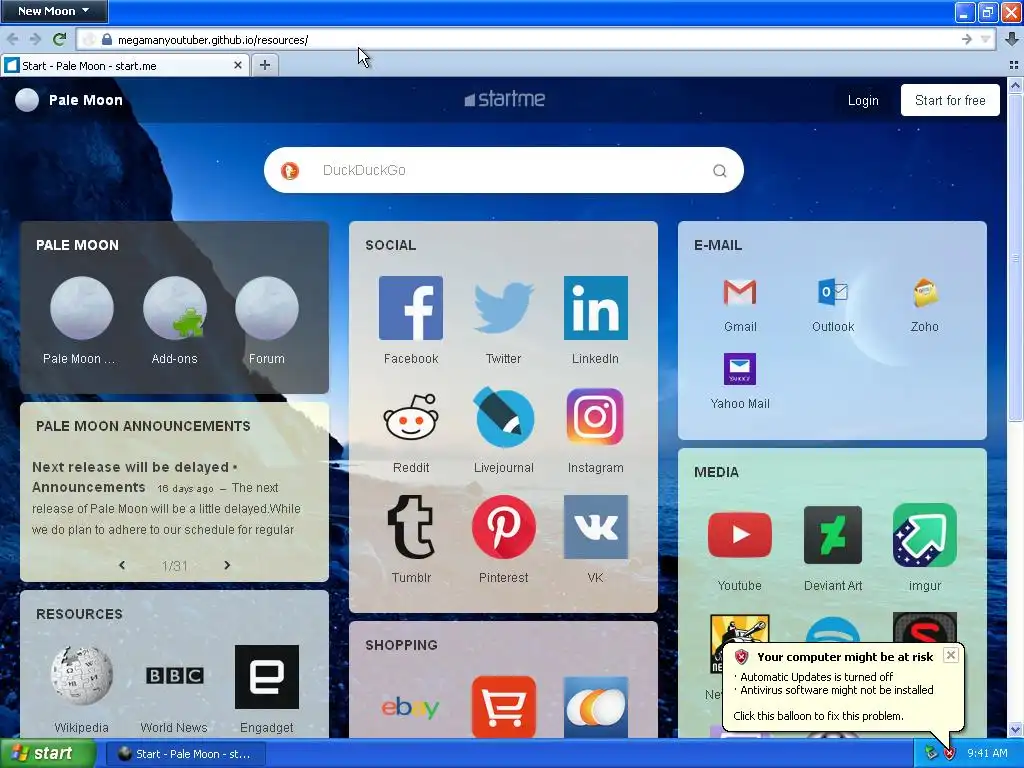The width and height of the screenshot is (1024, 768).
Task: Open the ebay shopping icon
Action: [x=411, y=708]
